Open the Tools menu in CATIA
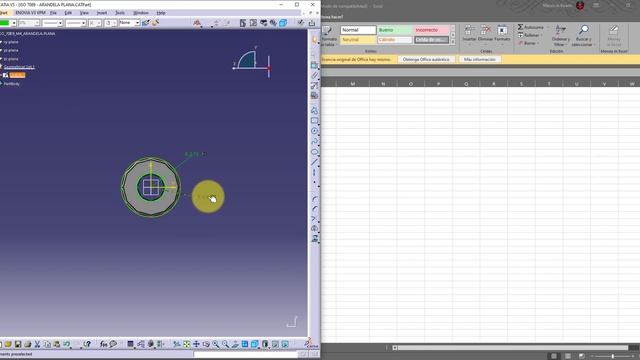 click(x=120, y=13)
